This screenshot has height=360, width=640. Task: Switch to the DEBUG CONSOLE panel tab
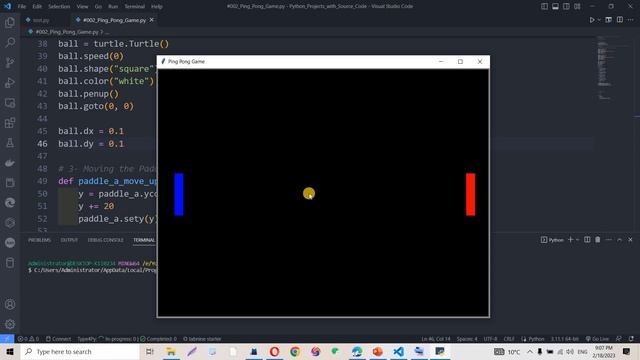coord(105,240)
